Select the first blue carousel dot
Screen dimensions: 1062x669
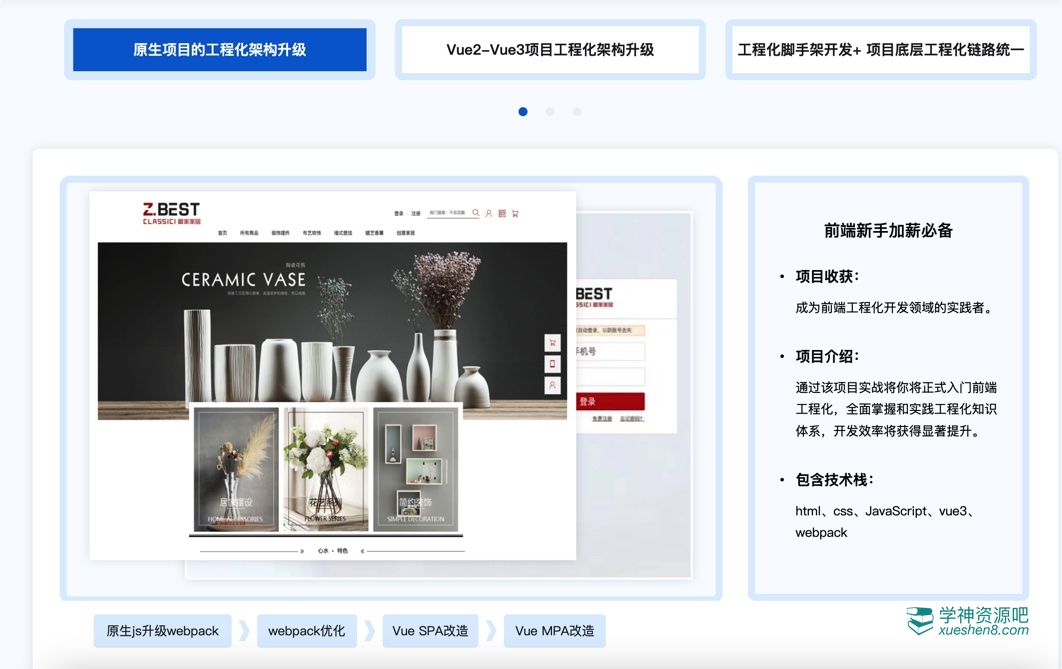(x=523, y=112)
